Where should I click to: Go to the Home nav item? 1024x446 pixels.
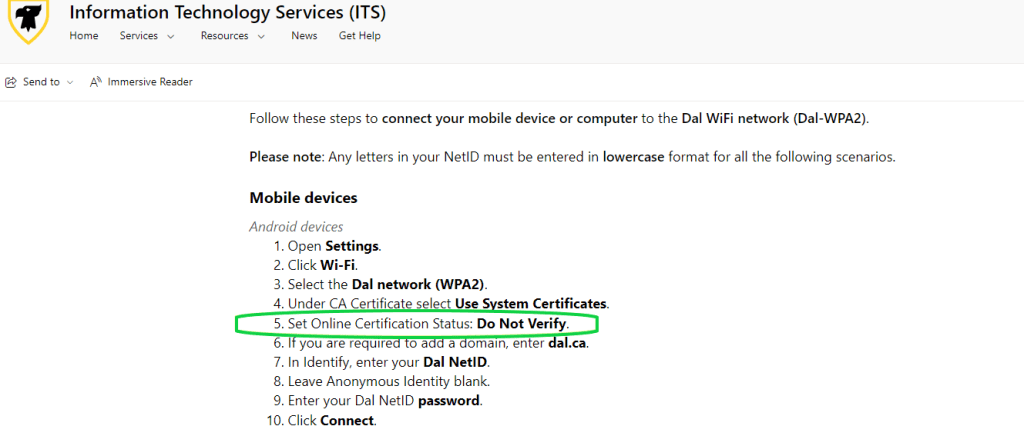[84, 36]
